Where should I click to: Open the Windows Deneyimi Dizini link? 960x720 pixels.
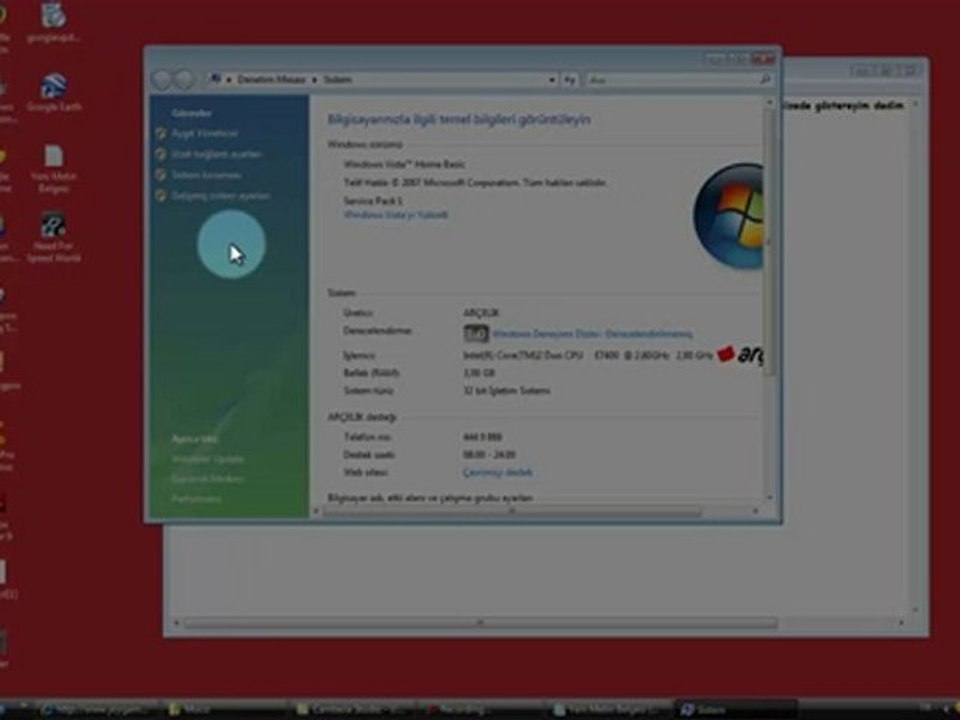click(x=592, y=334)
